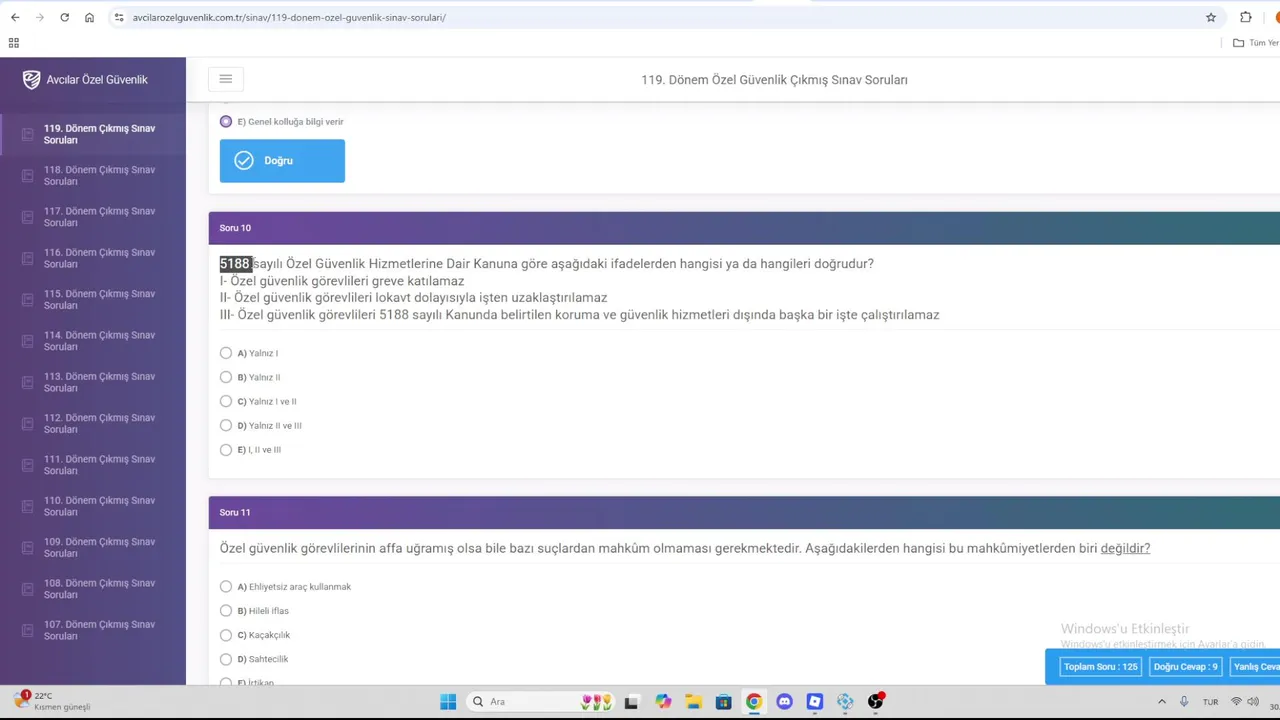Open Discord from the taskbar
Viewport: 1280px width, 720px height.
pyautogui.click(x=784, y=702)
